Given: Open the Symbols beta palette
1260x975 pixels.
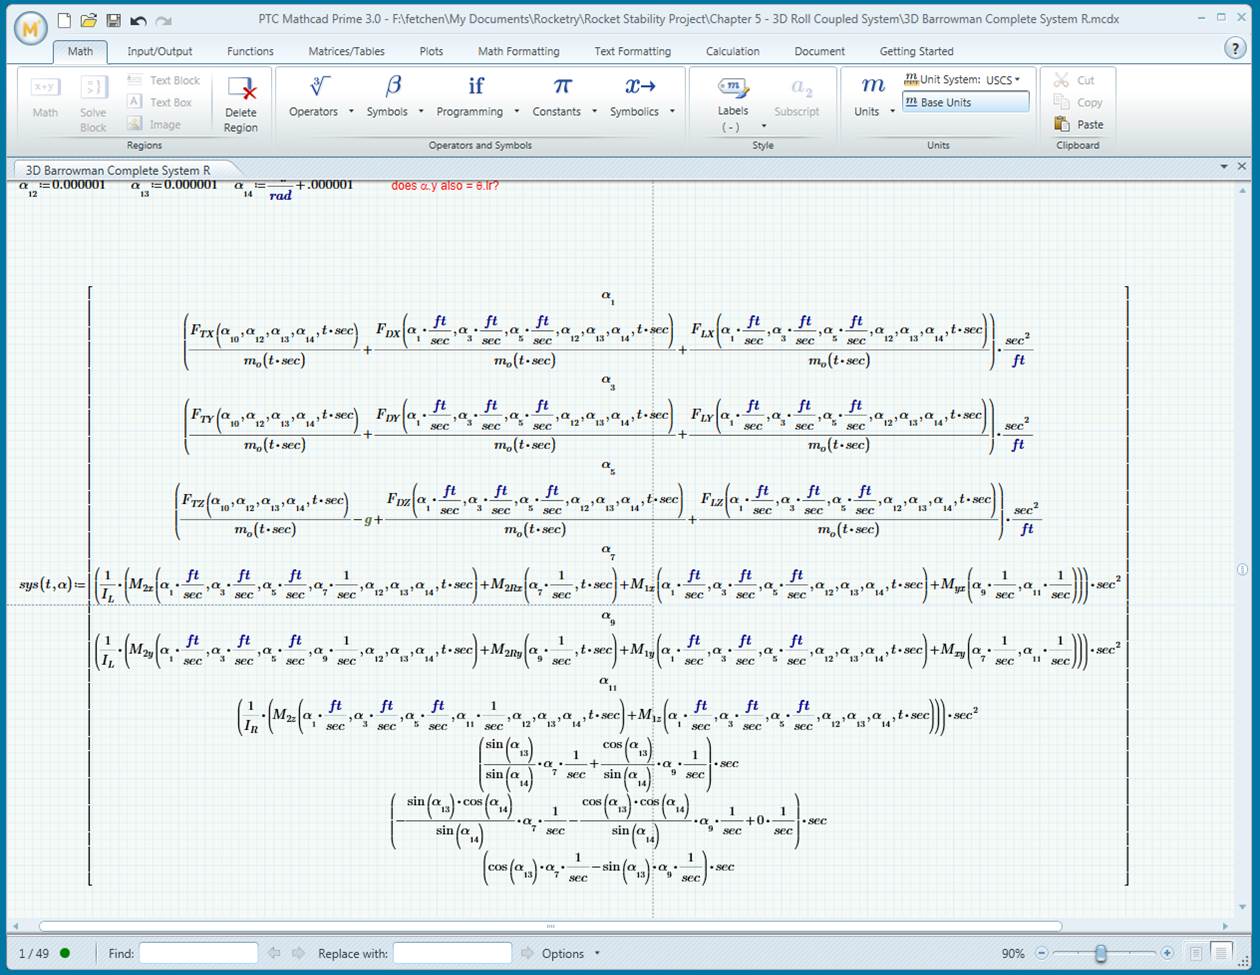Looking at the screenshot, I should coord(393,87).
